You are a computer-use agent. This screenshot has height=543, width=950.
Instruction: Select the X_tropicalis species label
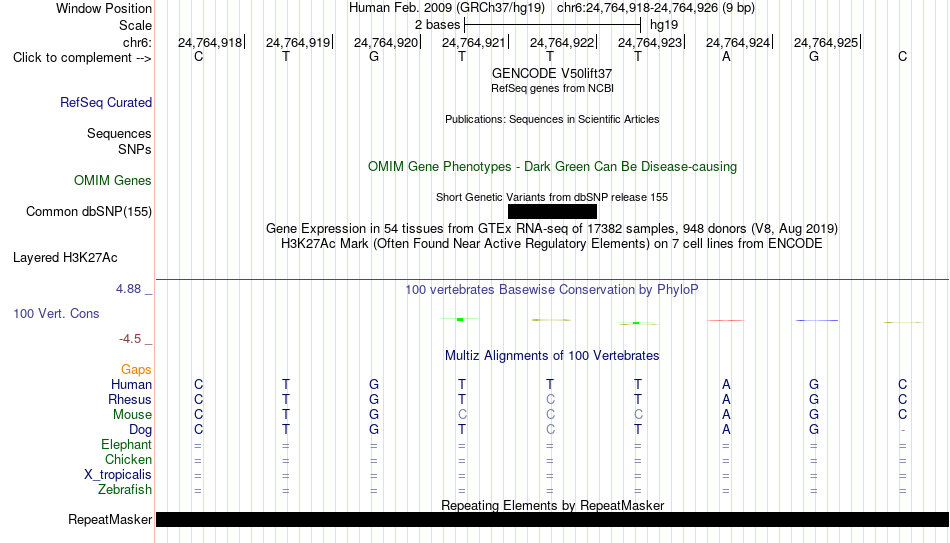pos(118,475)
